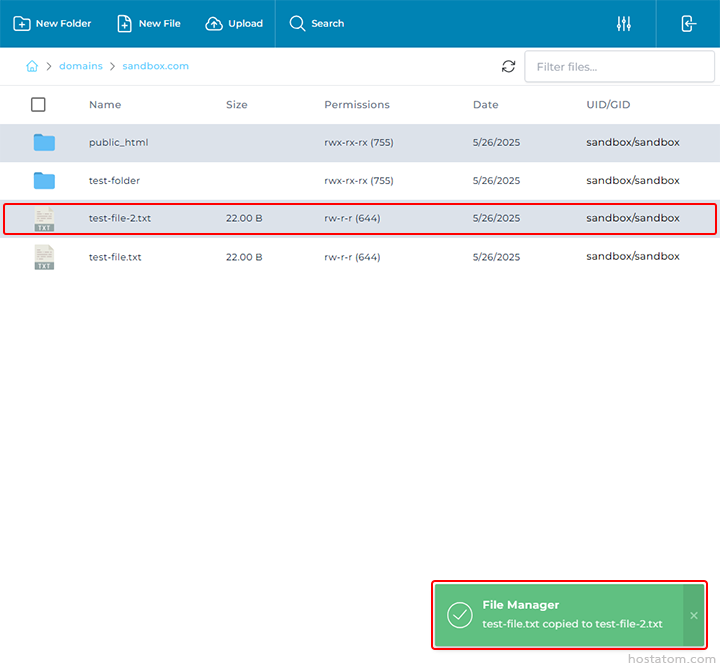This screenshot has width=720, height=667.
Task: Open the Upload option
Action: click(234, 24)
